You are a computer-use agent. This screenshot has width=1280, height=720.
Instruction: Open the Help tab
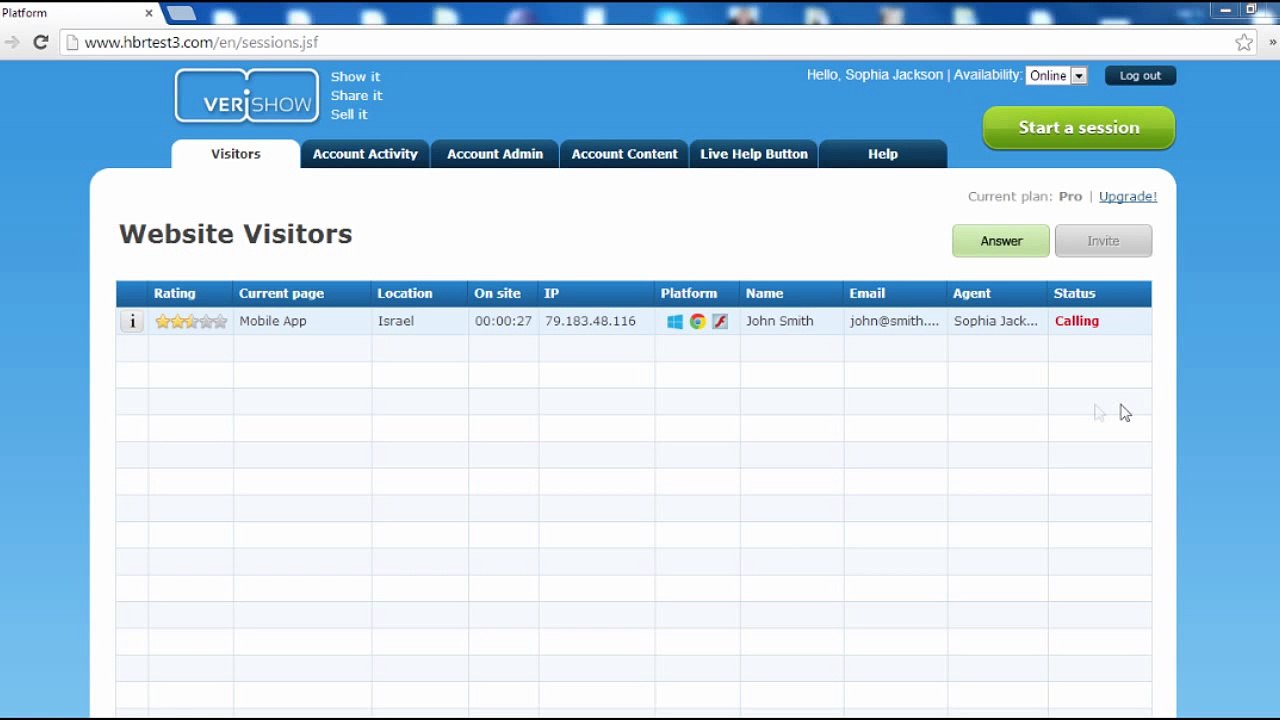[x=883, y=154]
